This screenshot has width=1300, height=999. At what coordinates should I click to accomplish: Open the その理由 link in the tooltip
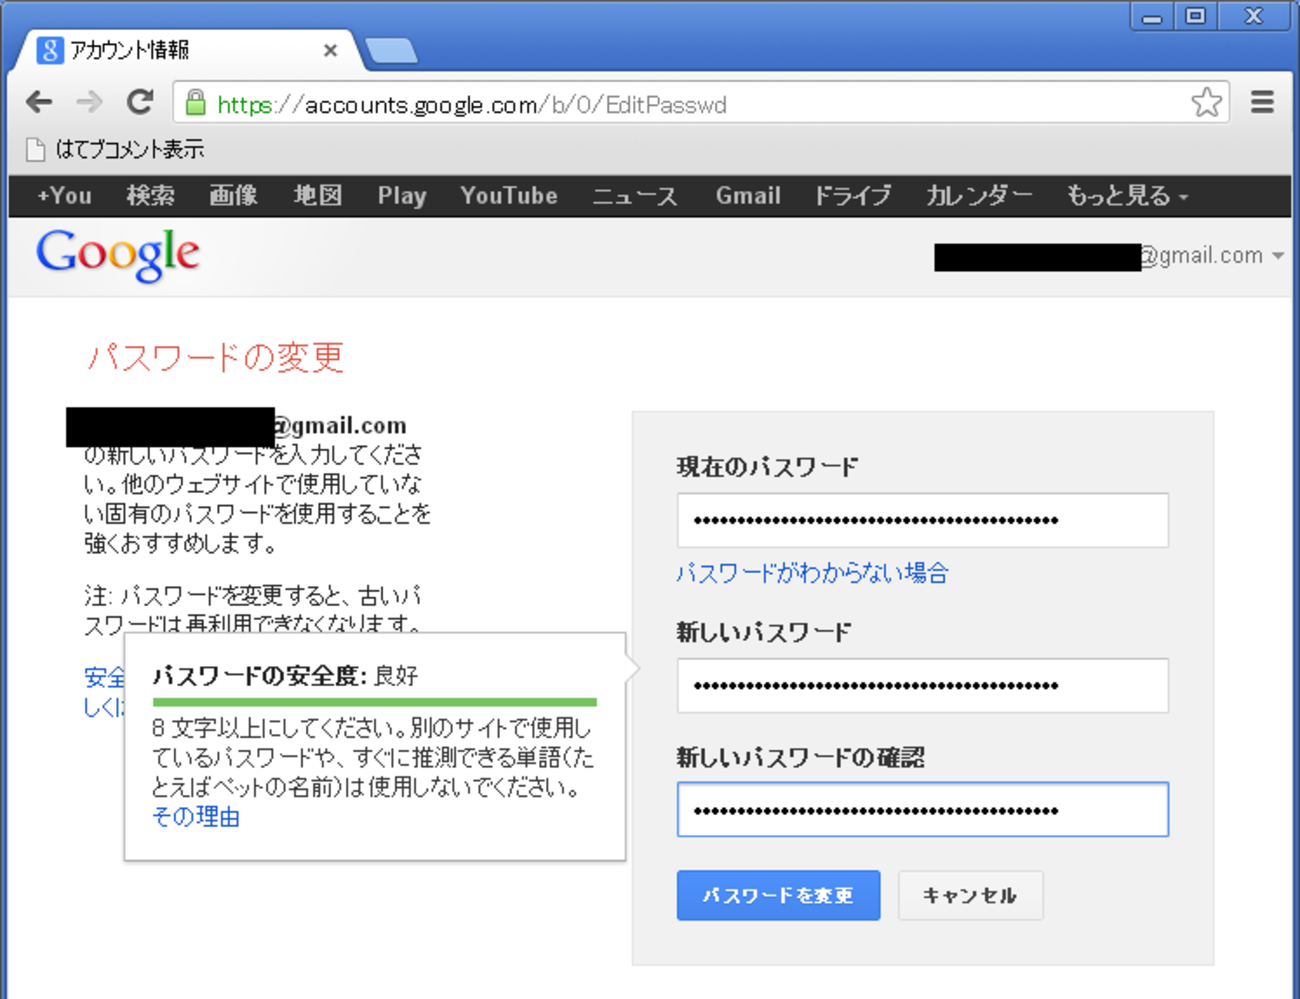[x=196, y=817]
